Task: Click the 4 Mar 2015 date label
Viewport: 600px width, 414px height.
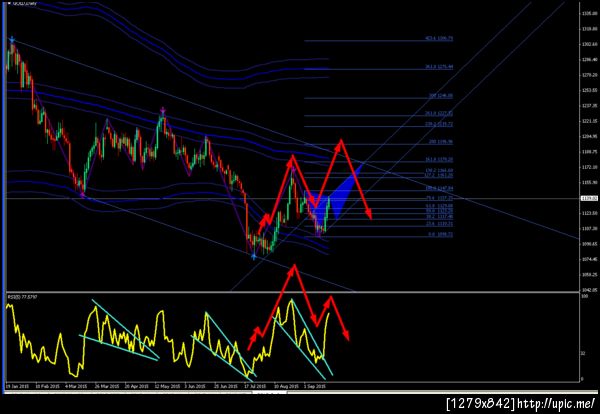Action: [77, 386]
